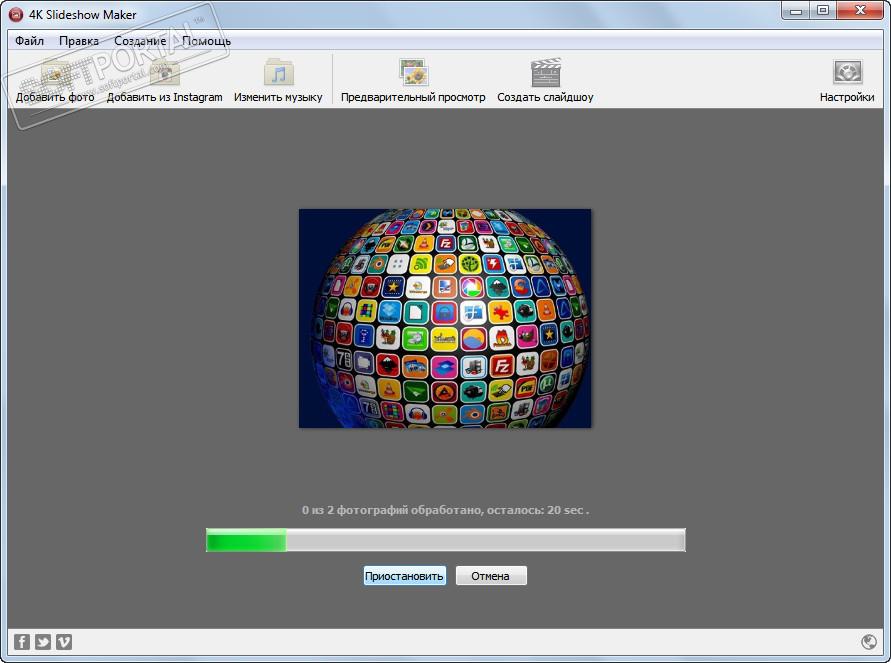
Task: Click the green processing progress bar
Action: click(446, 540)
